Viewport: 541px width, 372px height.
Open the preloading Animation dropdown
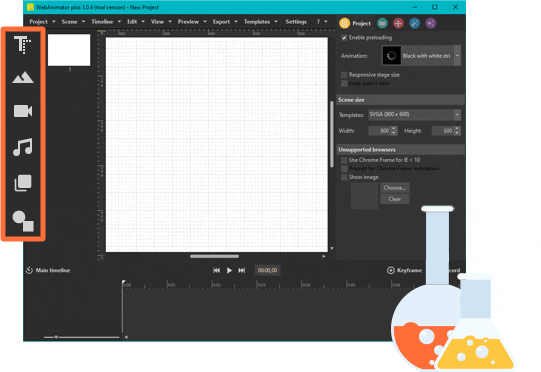coord(457,56)
